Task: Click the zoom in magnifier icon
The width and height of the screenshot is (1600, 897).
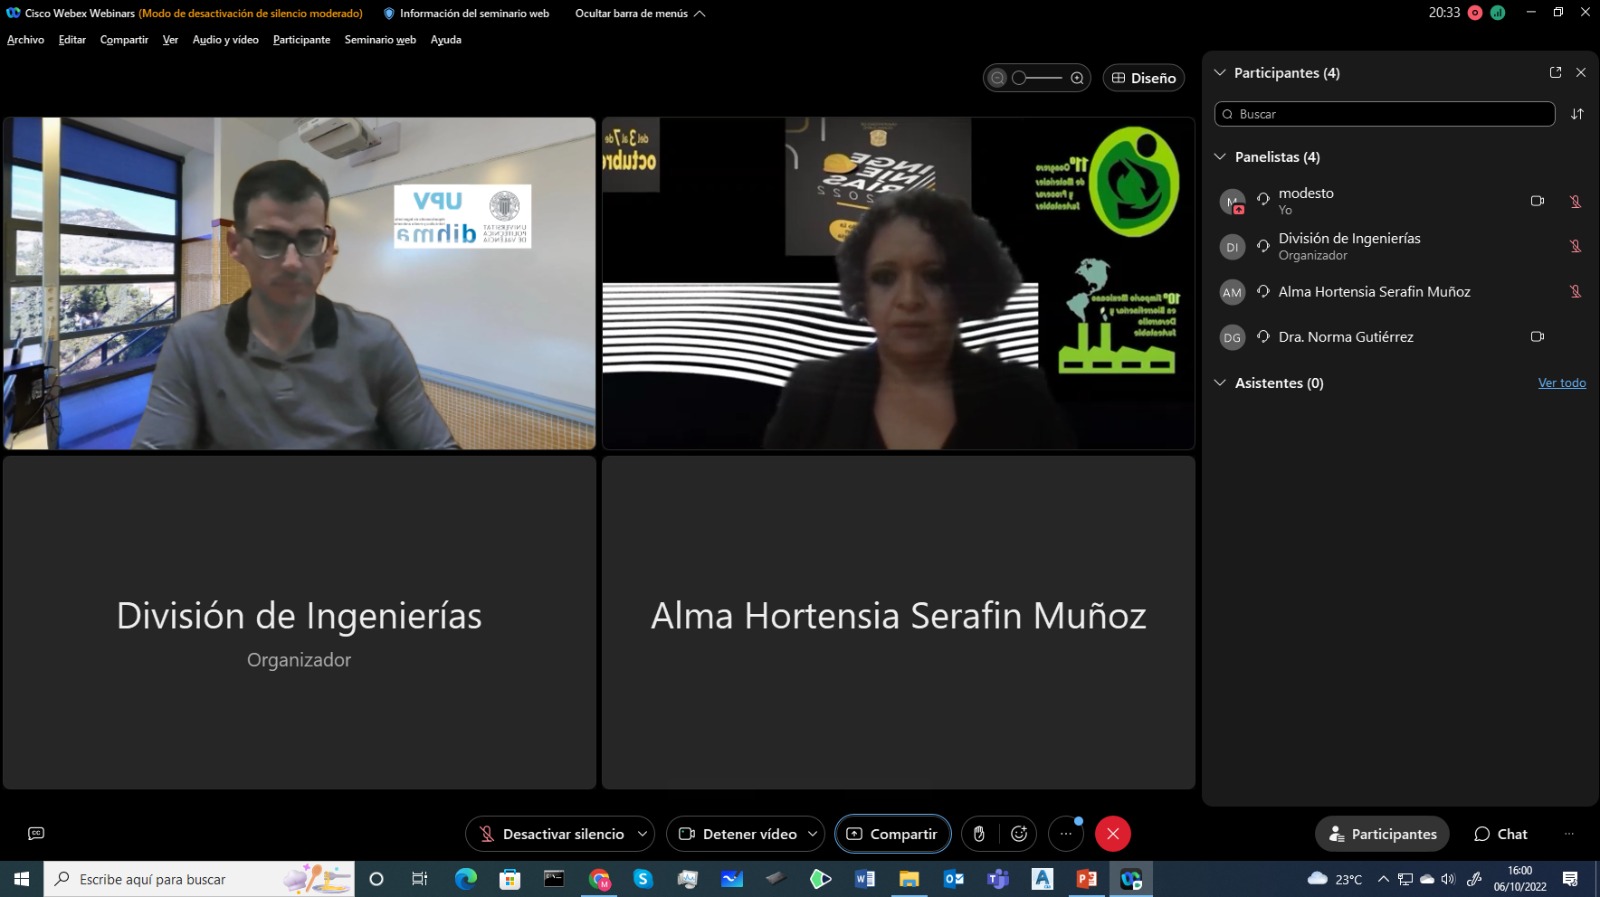Action: click(1077, 78)
